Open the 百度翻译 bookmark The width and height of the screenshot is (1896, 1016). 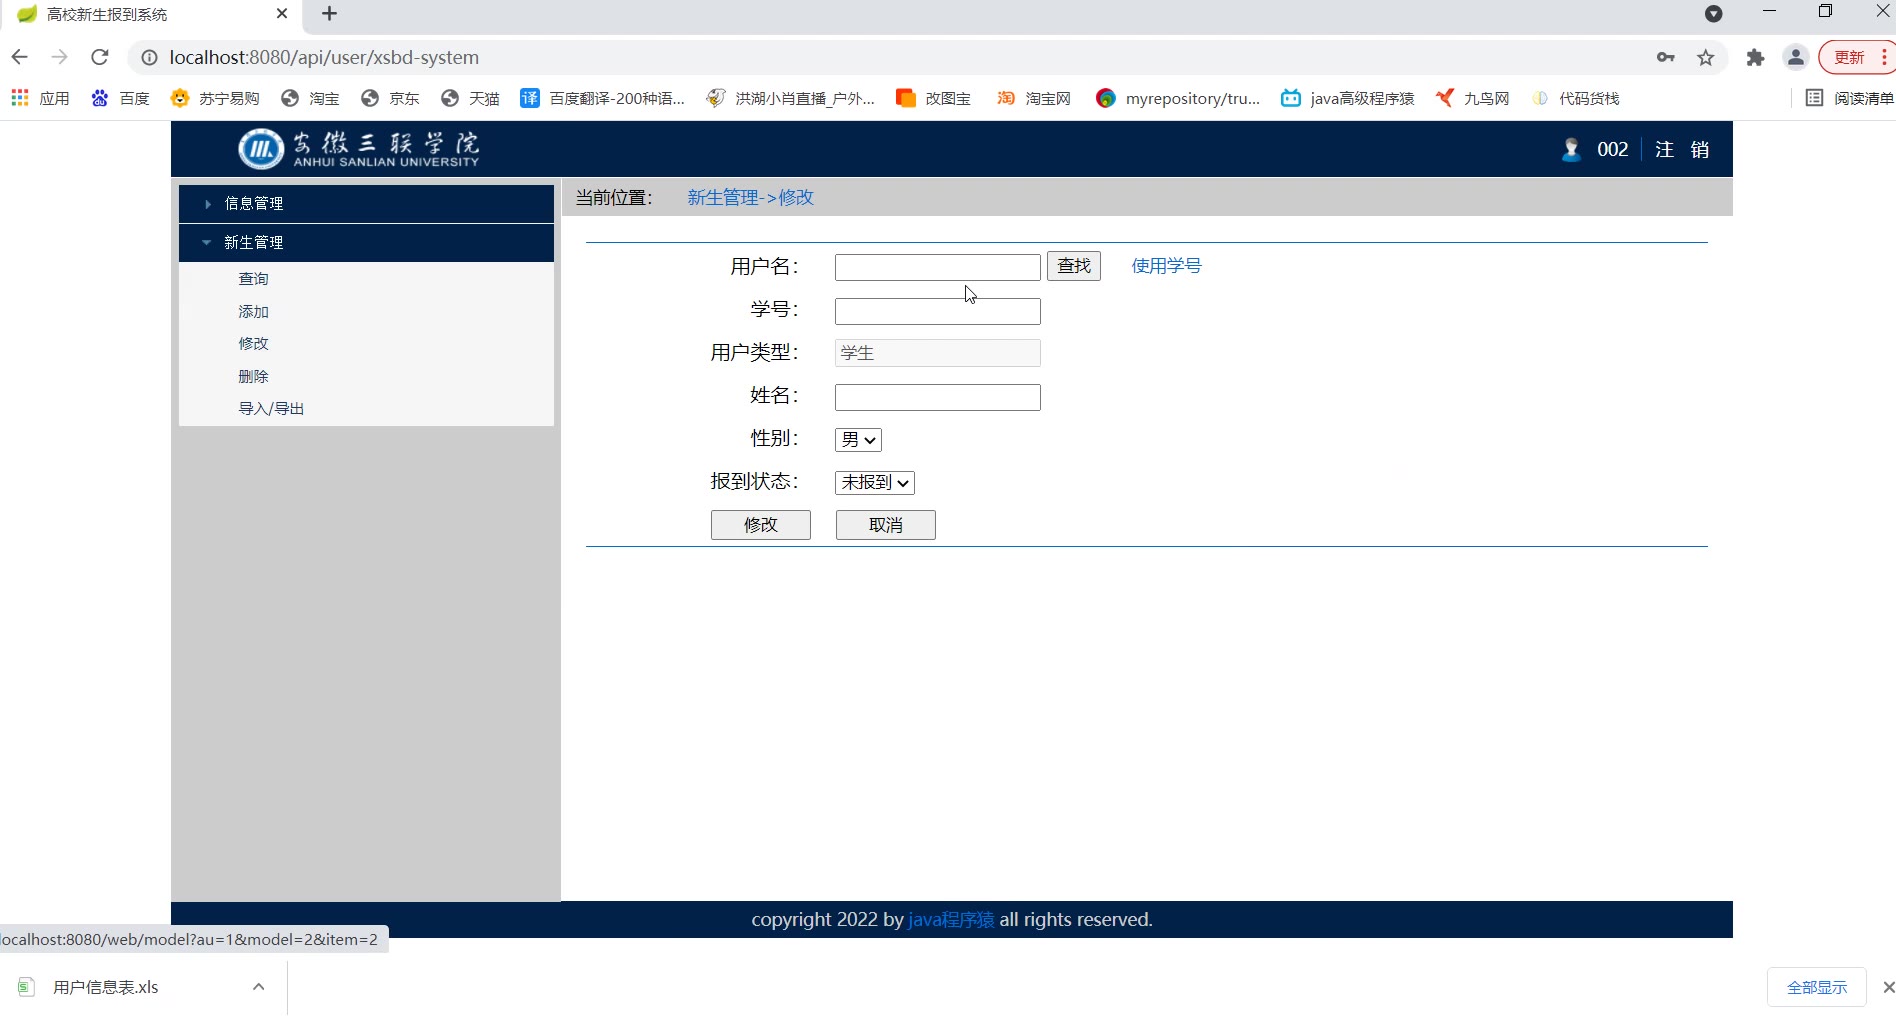click(x=602, y=98)
